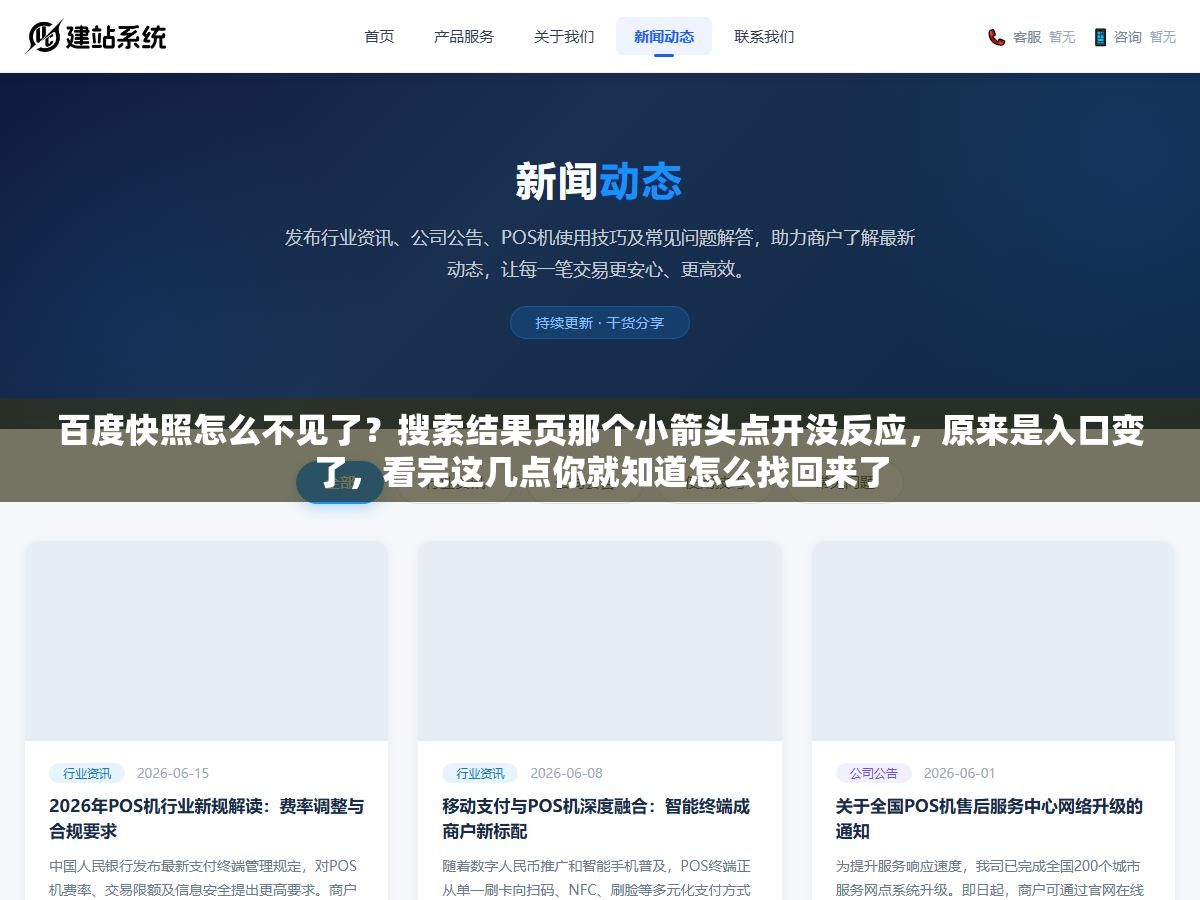1200x900 pixels.
Task: Click the first card's 行业资讯 tag dated 2026-06-15
Action: point(87,773)
